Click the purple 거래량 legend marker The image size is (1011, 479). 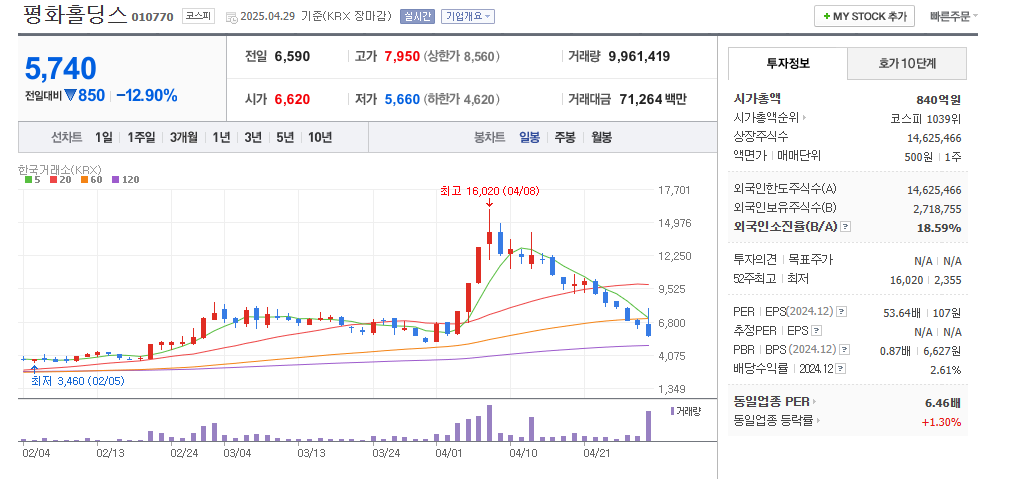(x=672, y=411)
